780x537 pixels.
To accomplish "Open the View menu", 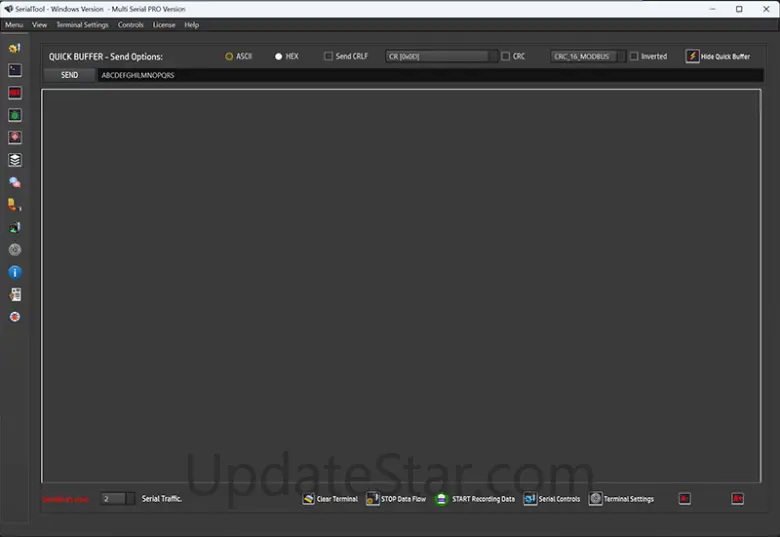I will [x=39, y=25].
